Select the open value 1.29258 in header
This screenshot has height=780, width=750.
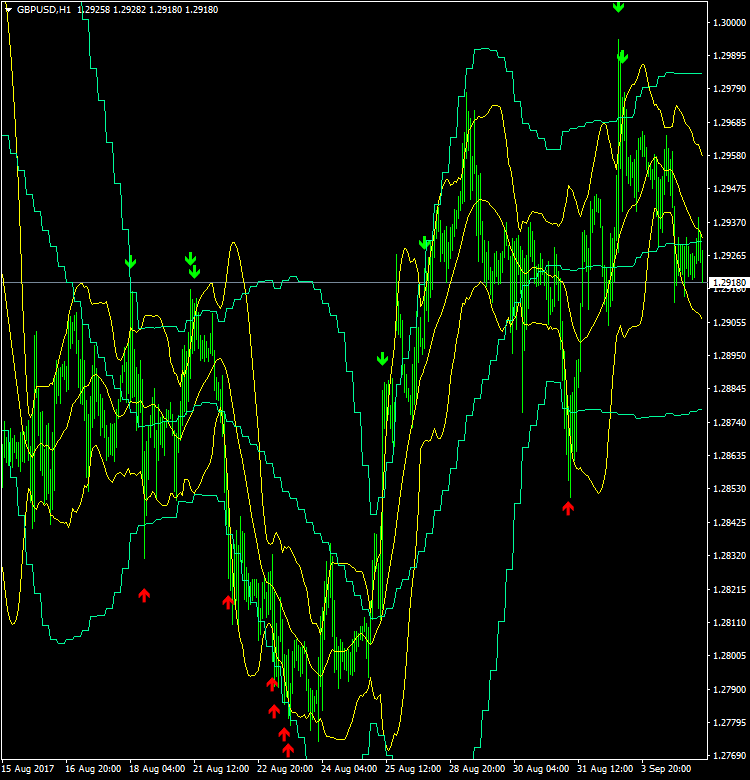pos(94,9)
